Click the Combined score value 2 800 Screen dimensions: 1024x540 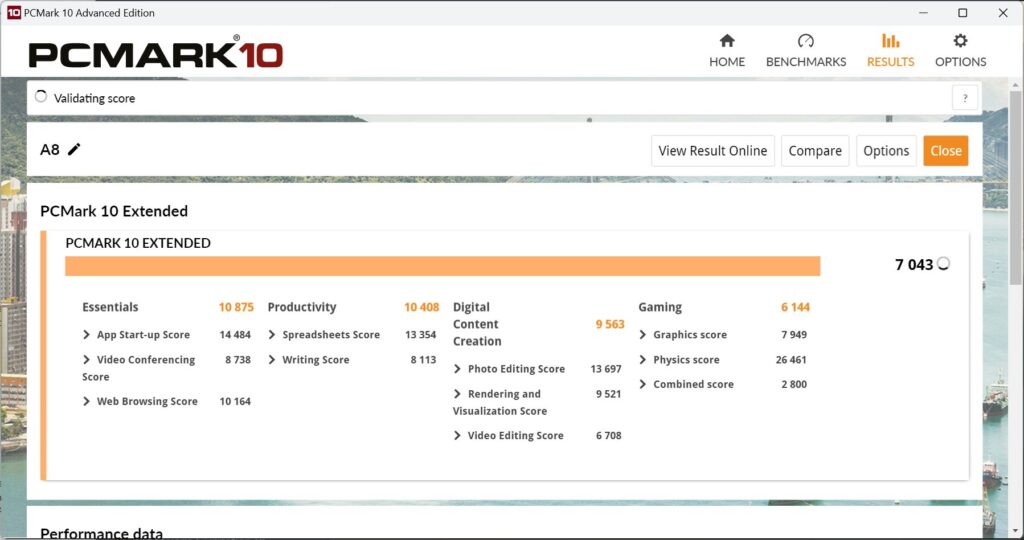794,384
